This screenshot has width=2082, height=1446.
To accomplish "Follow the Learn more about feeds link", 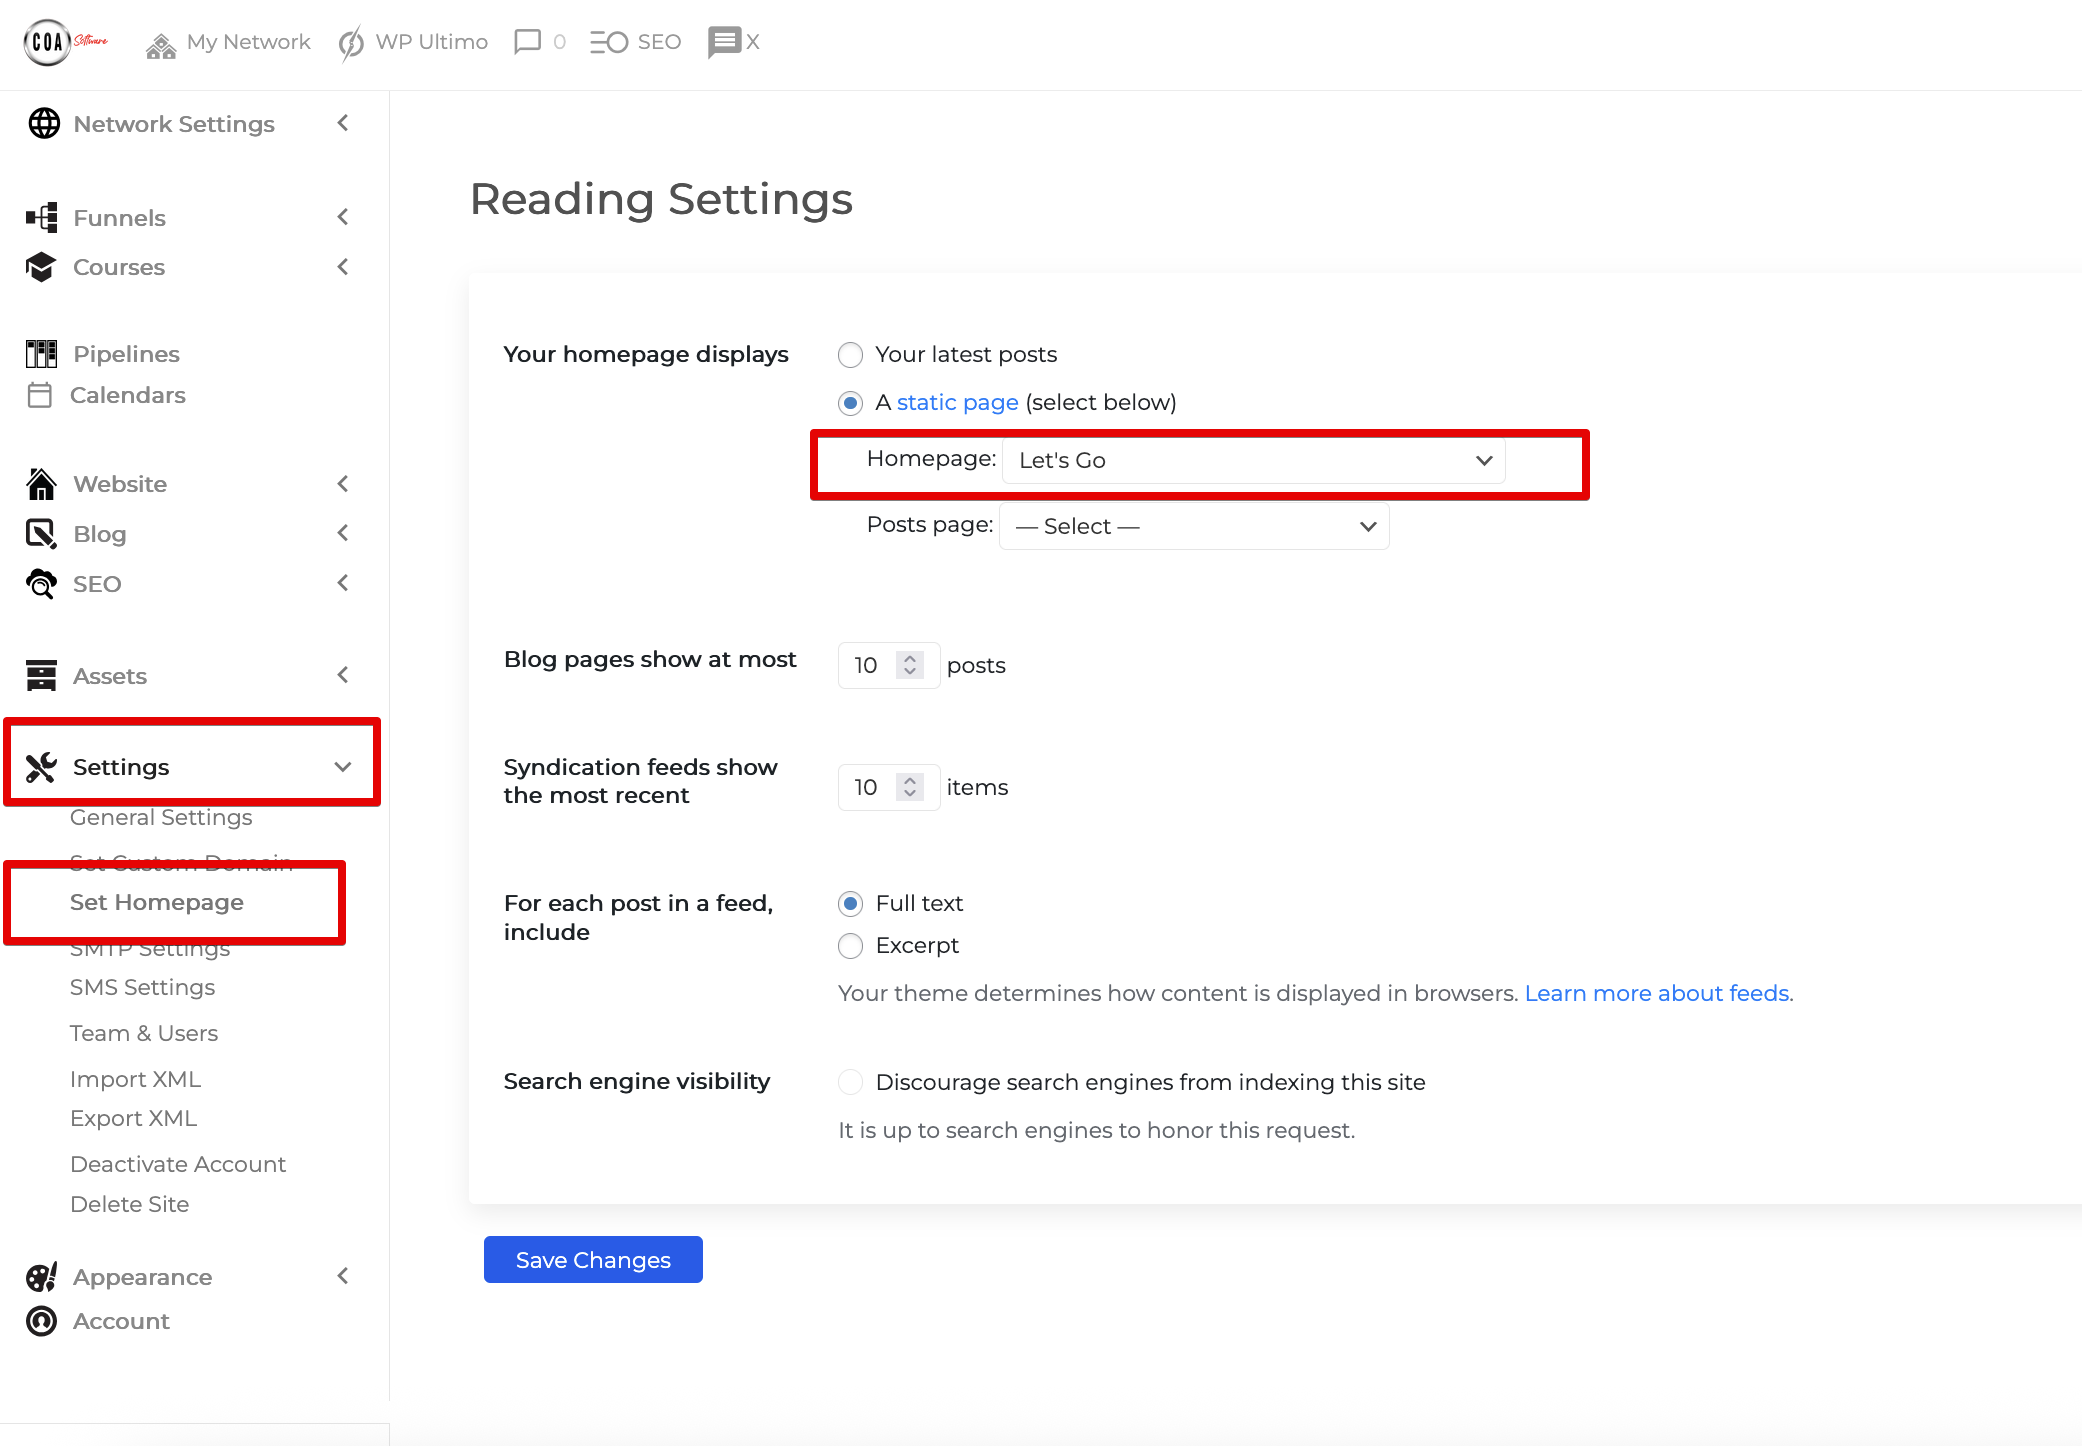I will point(1656,993).
